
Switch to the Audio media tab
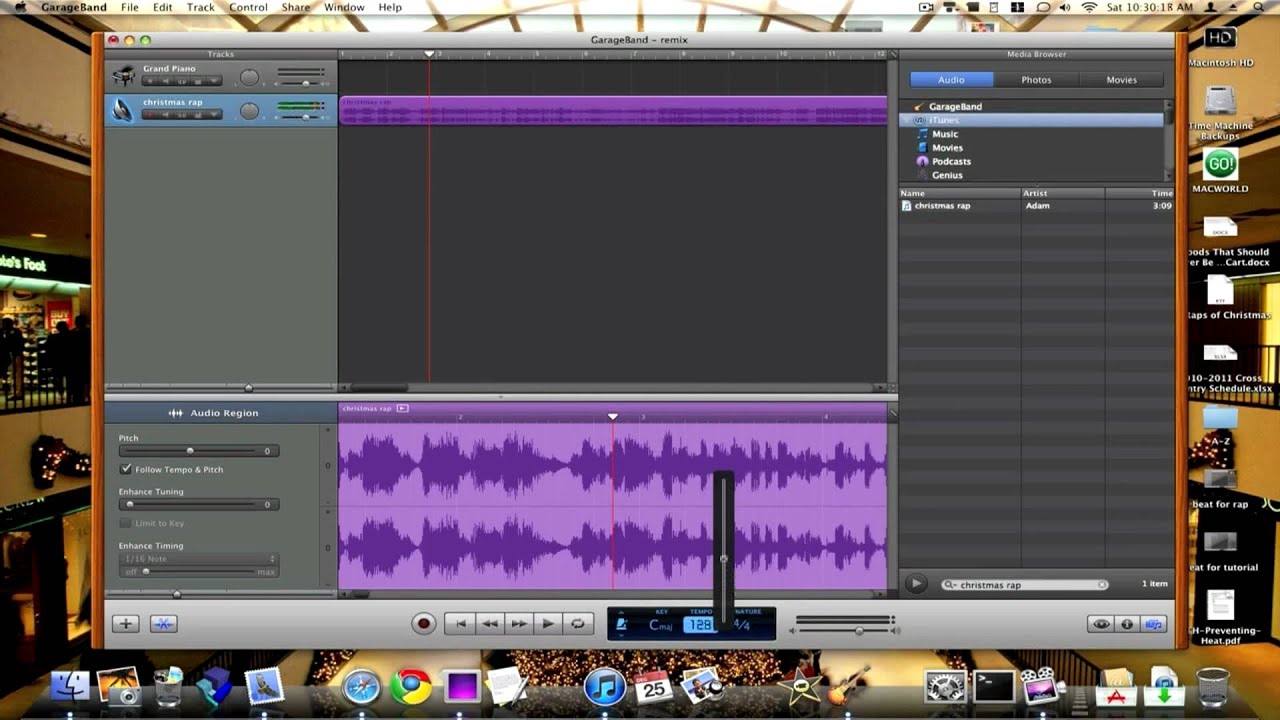(x=951, y=79)
